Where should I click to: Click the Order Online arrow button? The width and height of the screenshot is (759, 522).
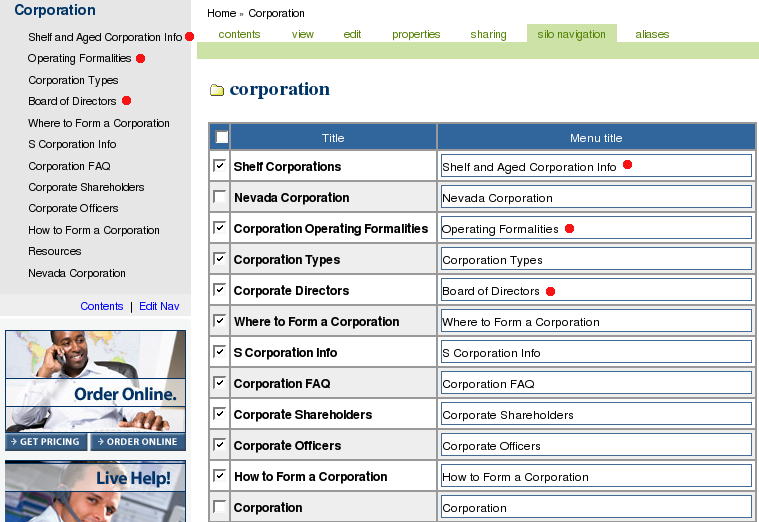(x=137, y=442)
